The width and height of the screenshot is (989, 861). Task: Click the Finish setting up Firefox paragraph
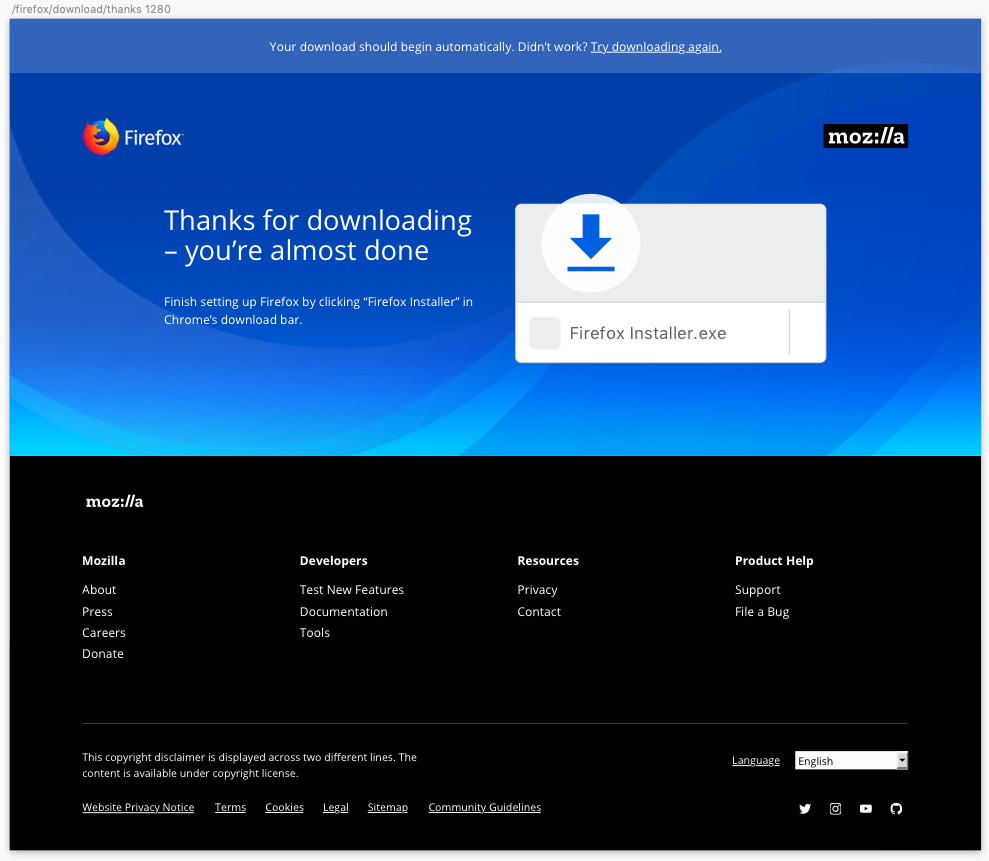click(x=319, y=310)
